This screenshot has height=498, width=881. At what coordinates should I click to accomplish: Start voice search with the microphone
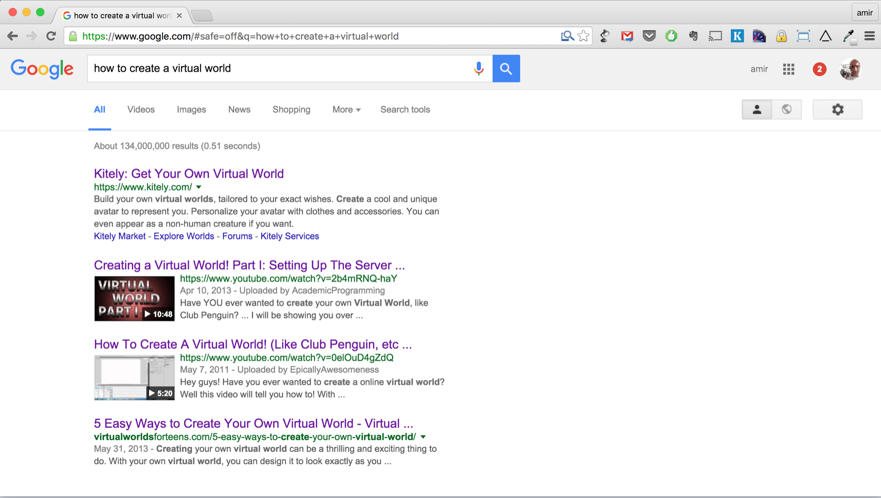[x=479, y=69]
